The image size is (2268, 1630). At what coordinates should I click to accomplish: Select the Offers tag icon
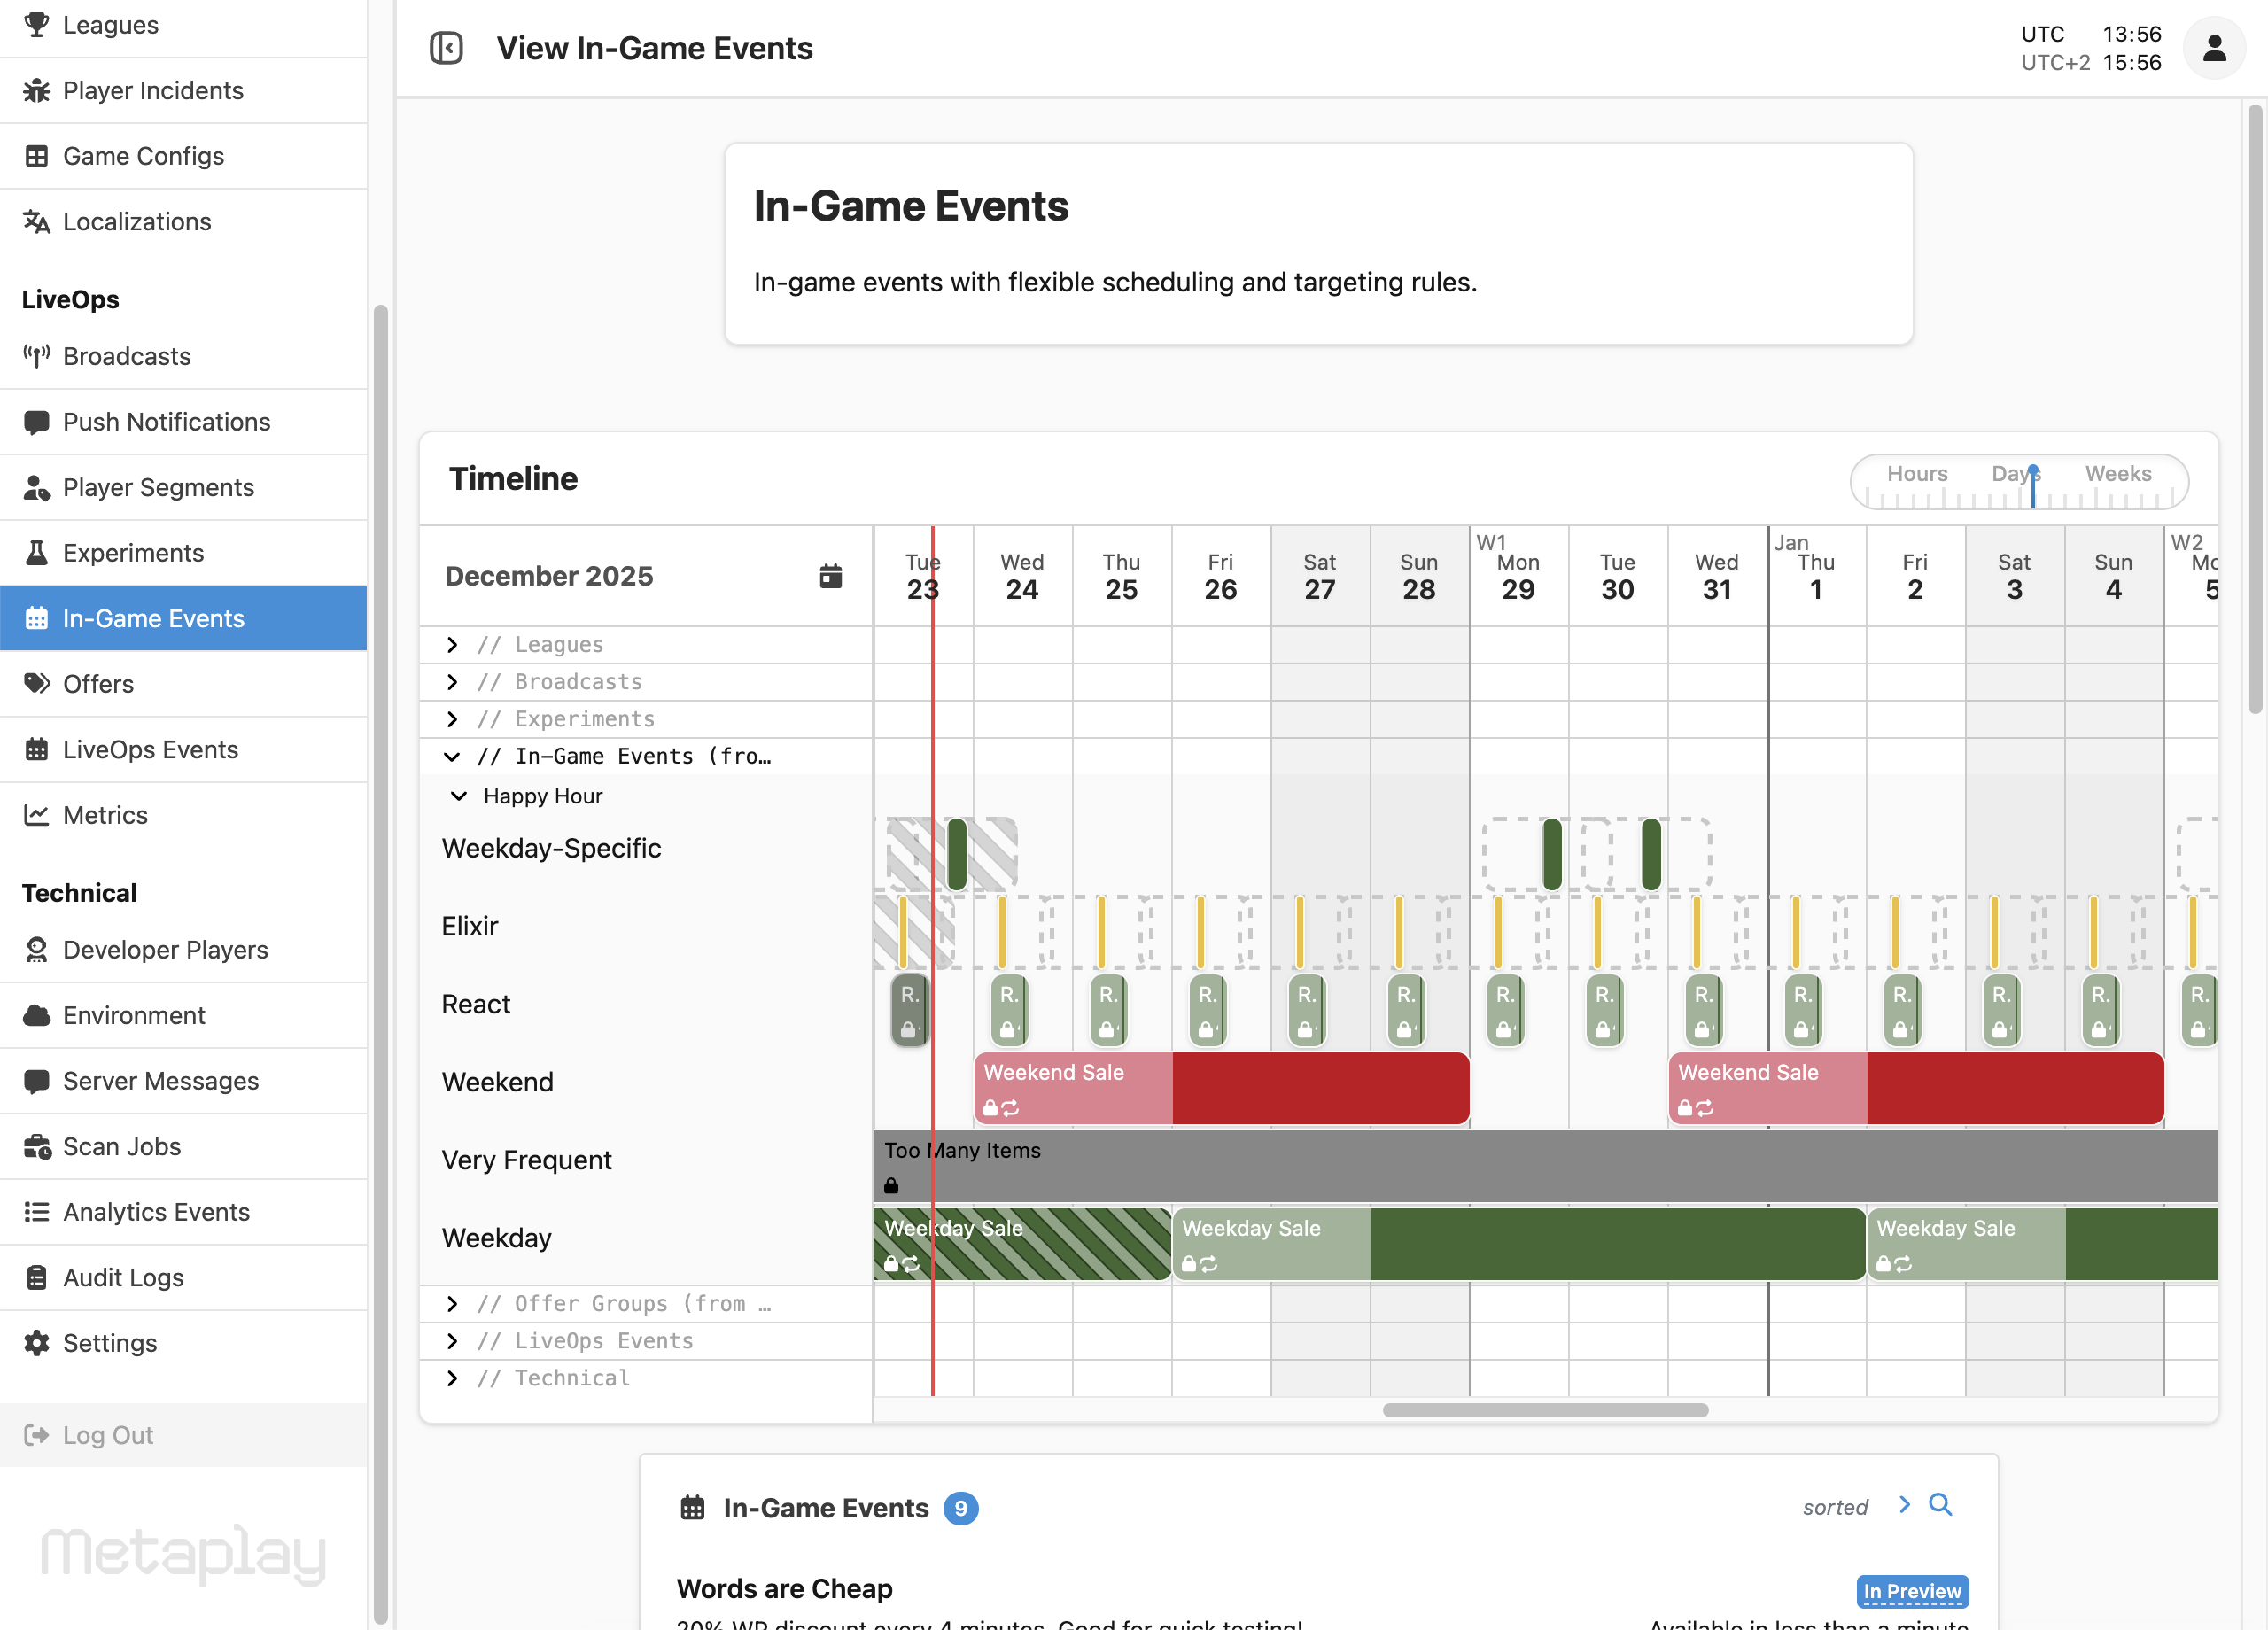click(x=37, y=683)
